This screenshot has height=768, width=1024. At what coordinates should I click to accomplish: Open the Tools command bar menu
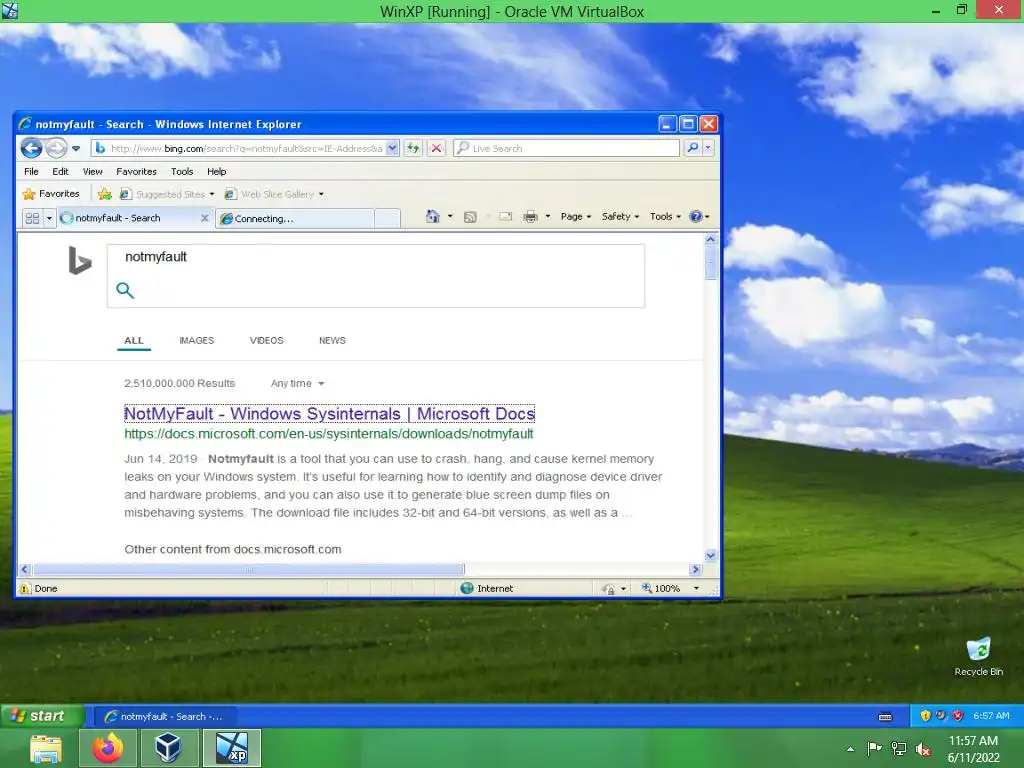coord(665,216)
